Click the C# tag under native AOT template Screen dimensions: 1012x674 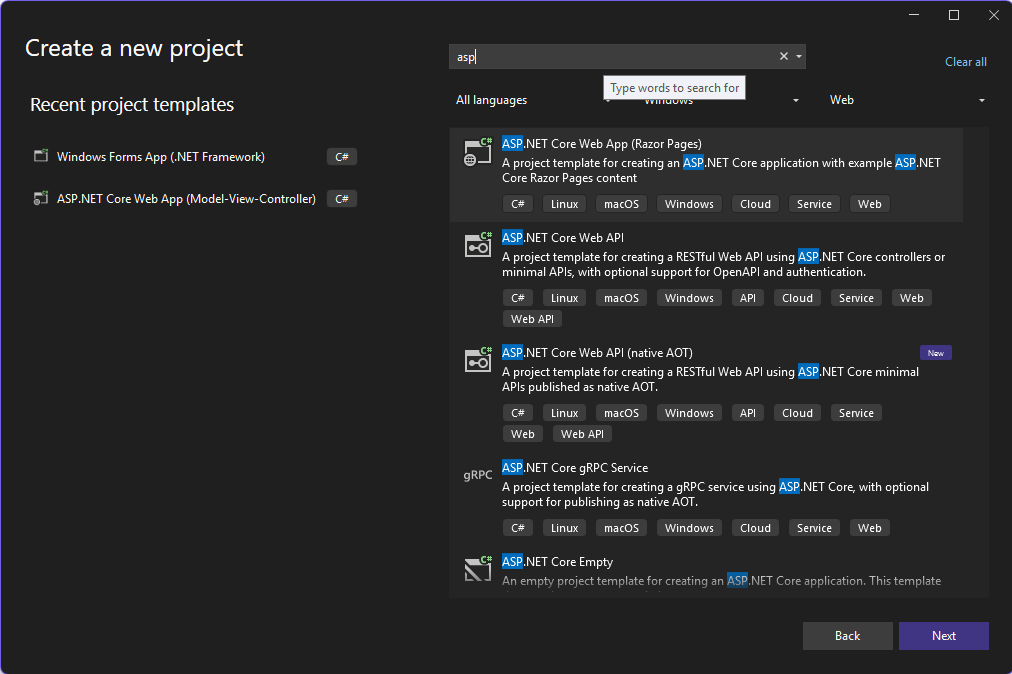click(518, 413)
